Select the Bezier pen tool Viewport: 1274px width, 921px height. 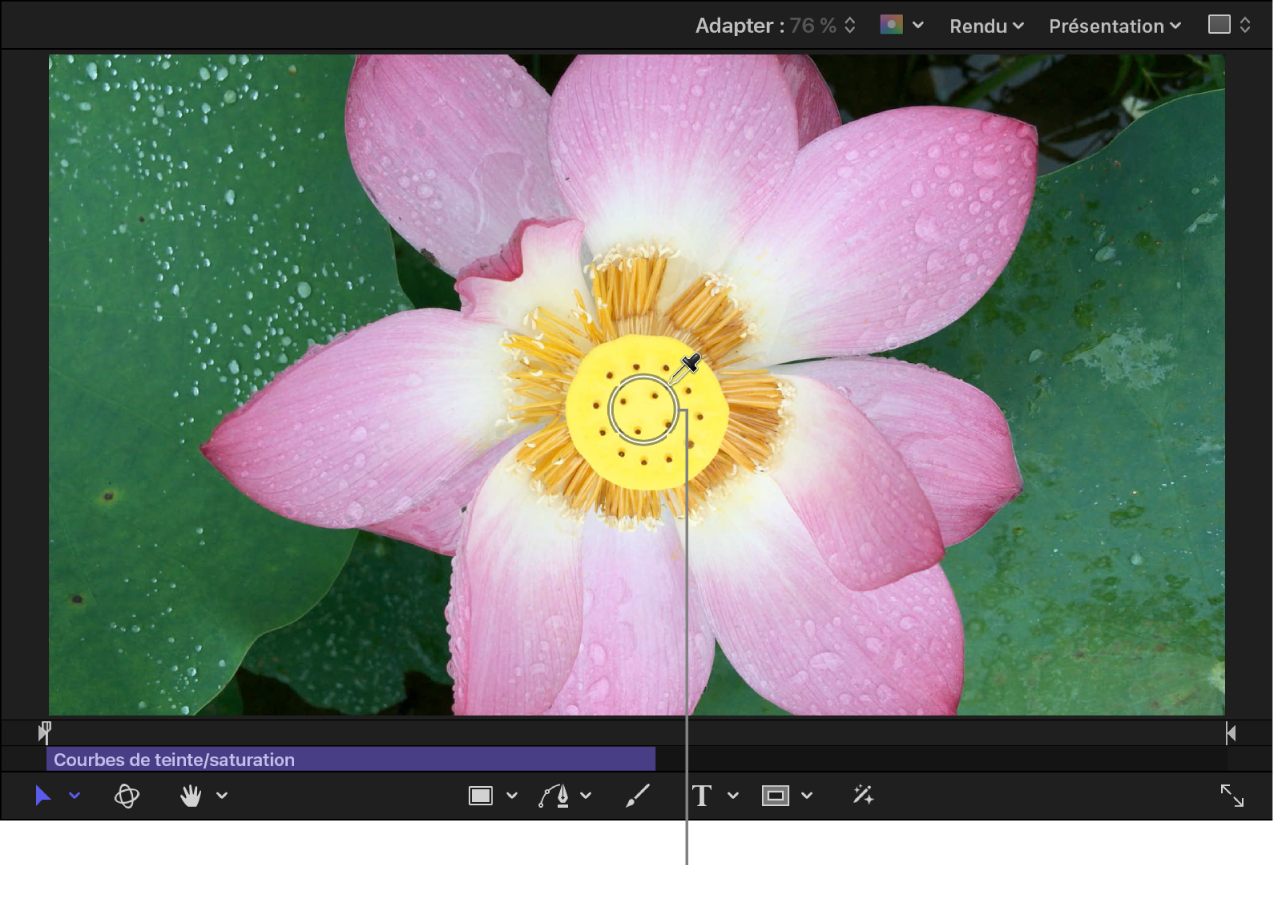(x=554, y=796)
